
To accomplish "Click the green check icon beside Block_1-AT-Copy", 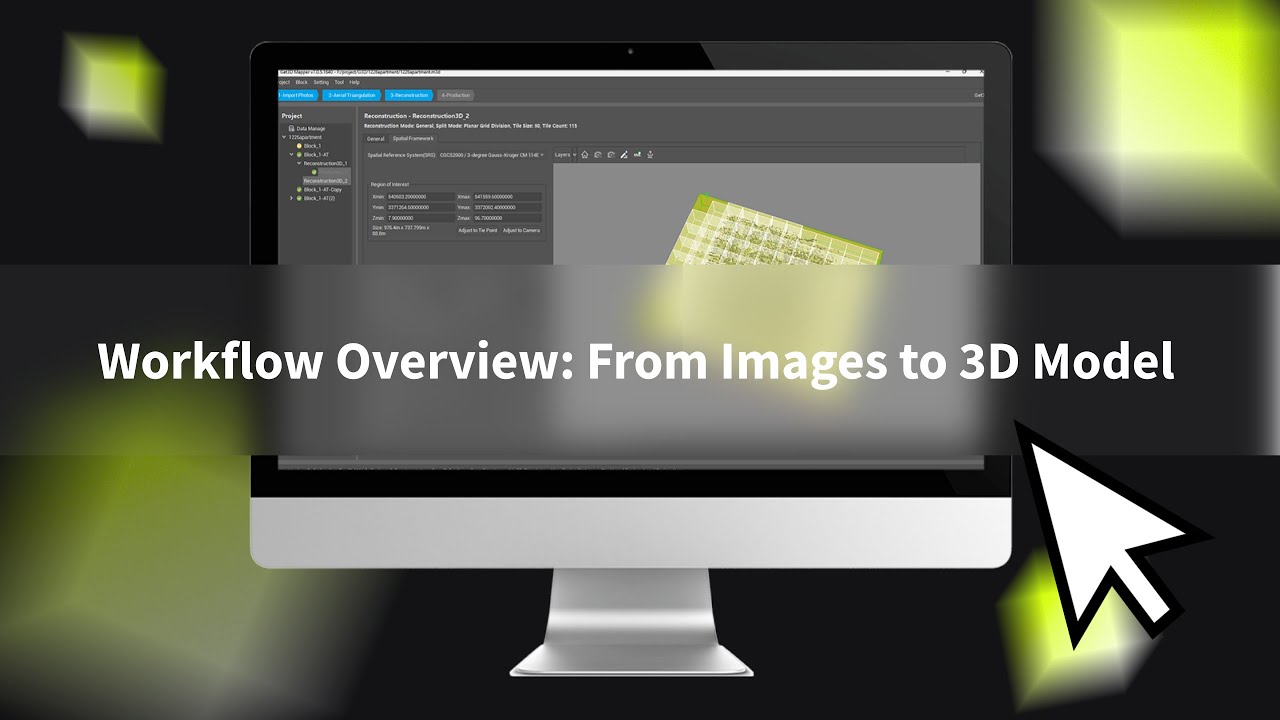I will tap(299, 189).
